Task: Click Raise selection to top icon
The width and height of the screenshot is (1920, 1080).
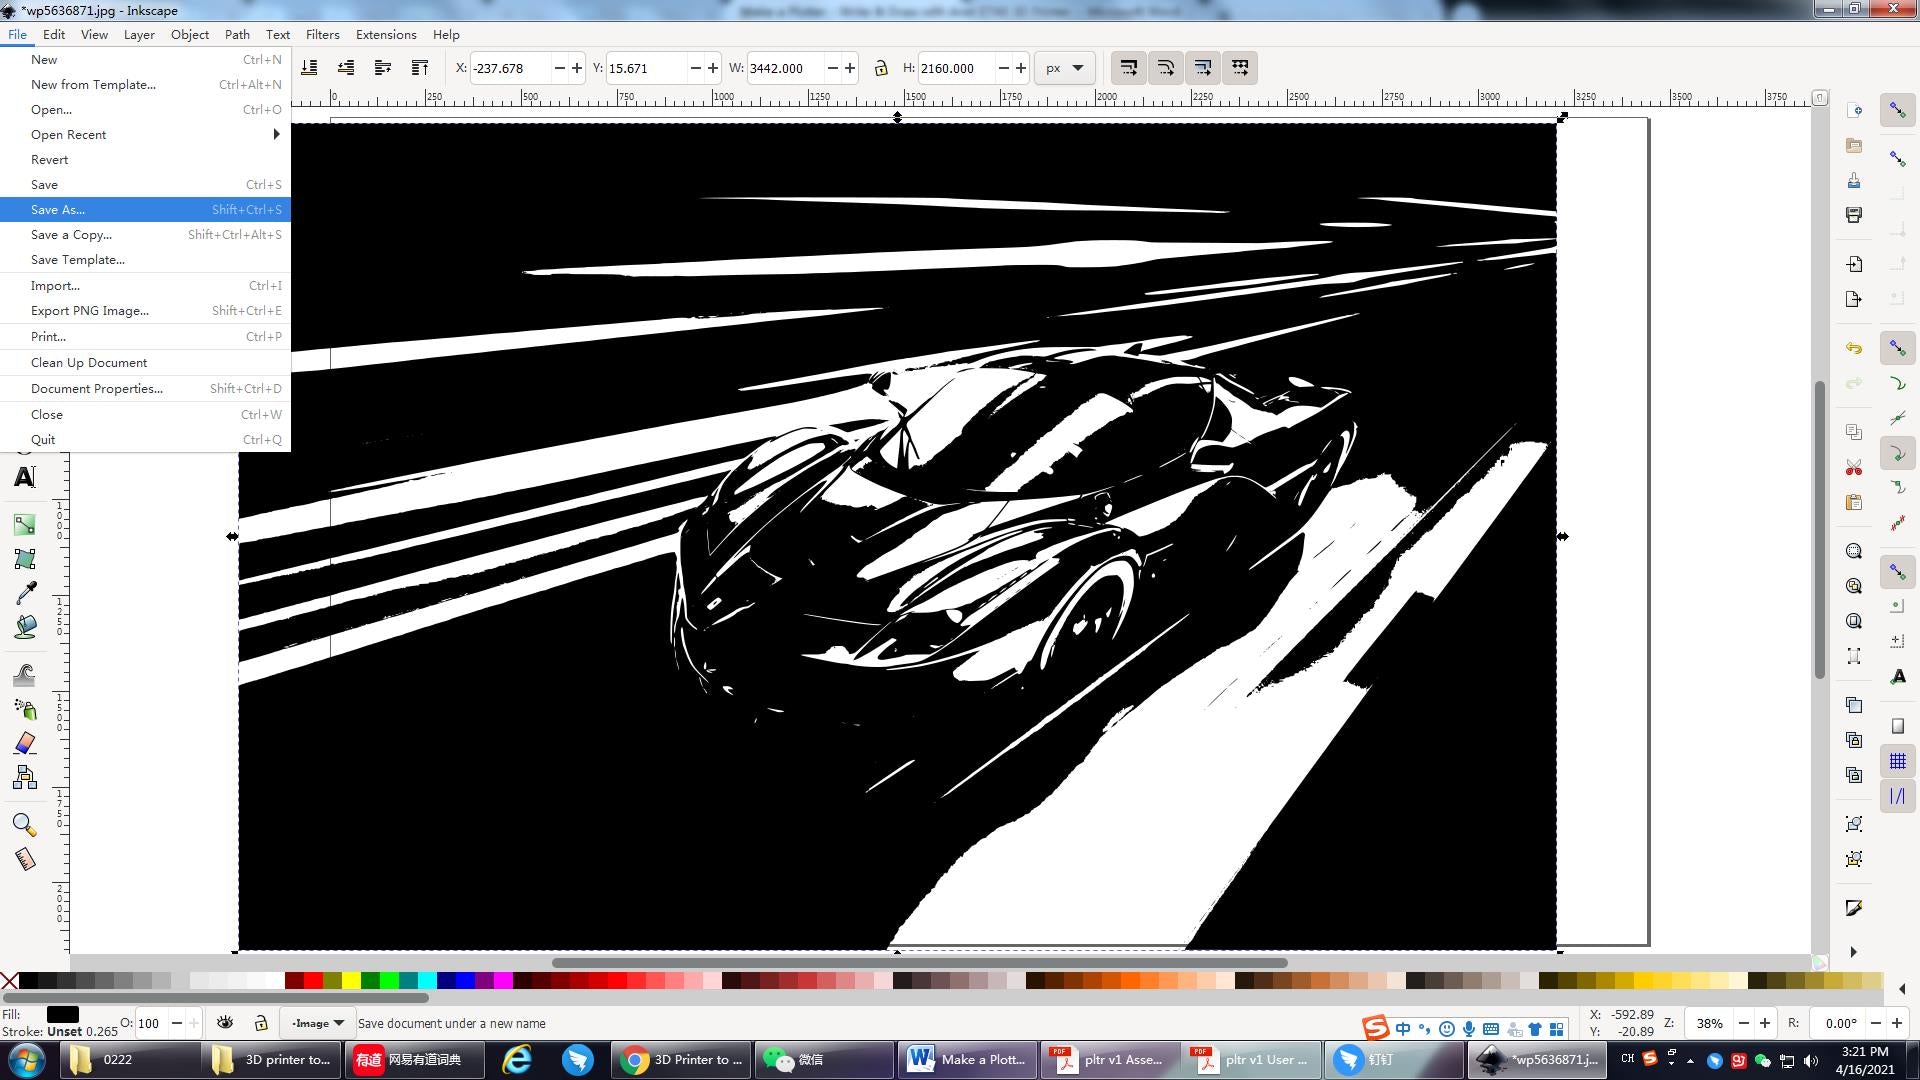Action: [420, 68]
